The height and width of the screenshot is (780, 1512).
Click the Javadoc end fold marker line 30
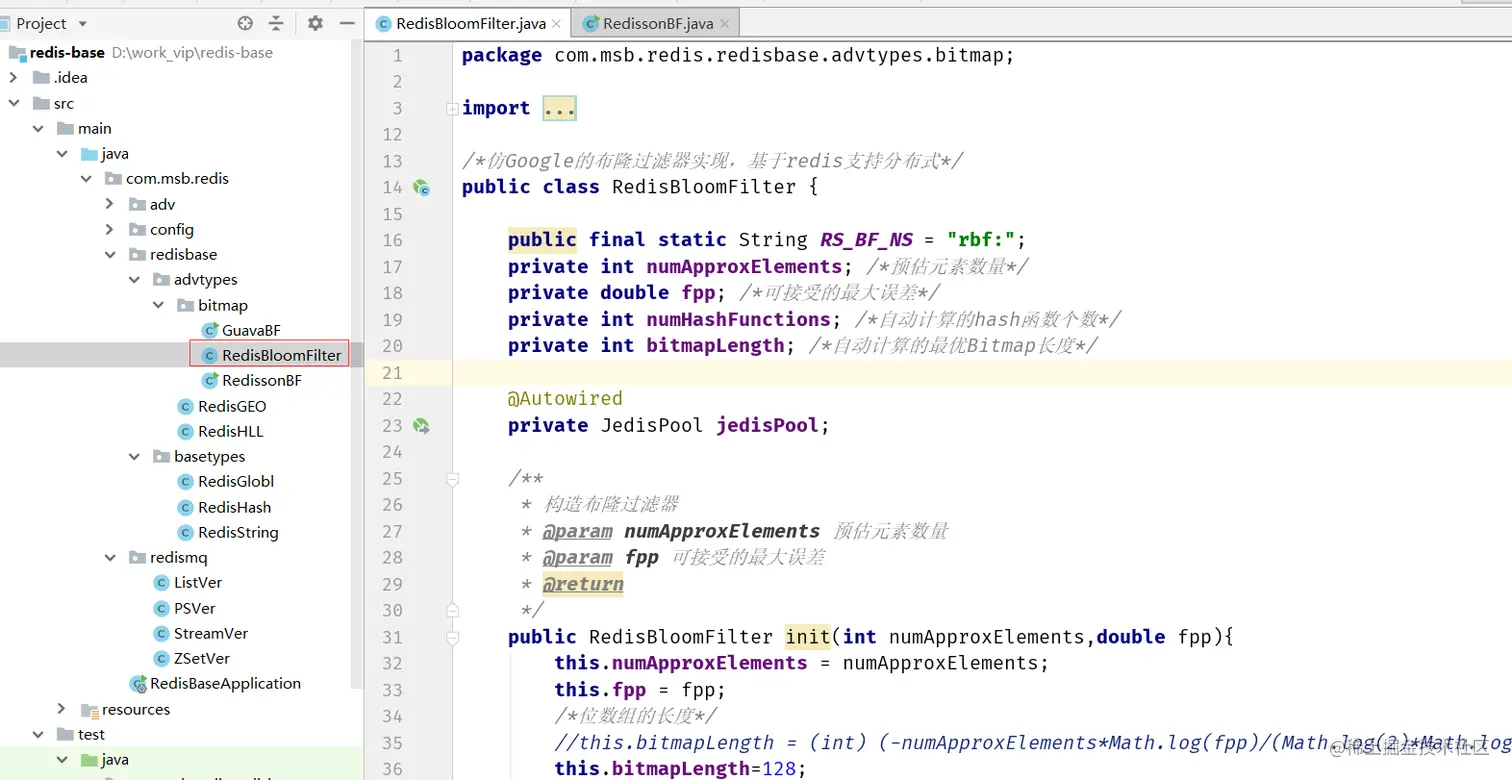[x=452, y=610]
